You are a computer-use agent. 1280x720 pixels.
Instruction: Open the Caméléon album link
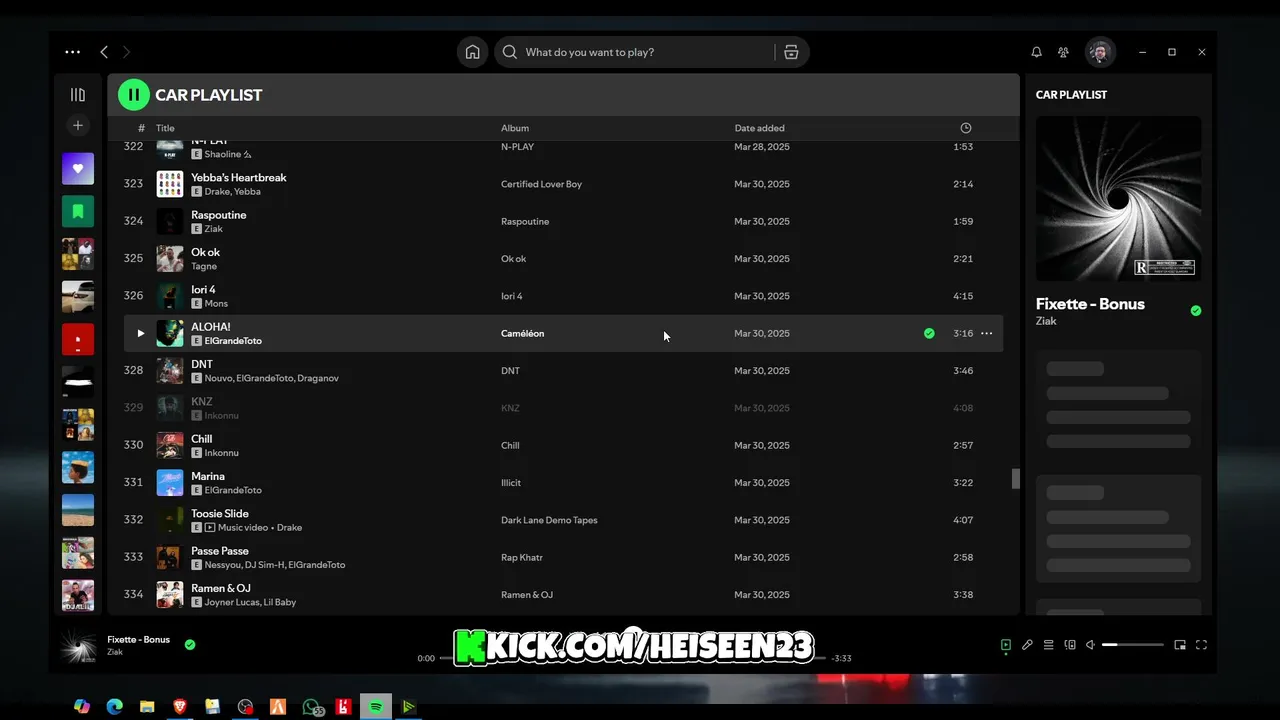522,333
